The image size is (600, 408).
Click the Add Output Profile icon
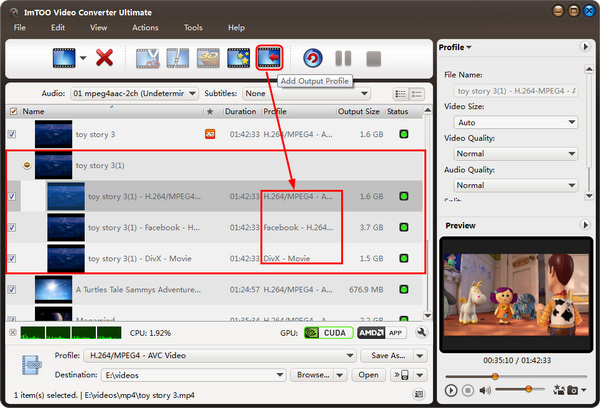pos(269,58)
